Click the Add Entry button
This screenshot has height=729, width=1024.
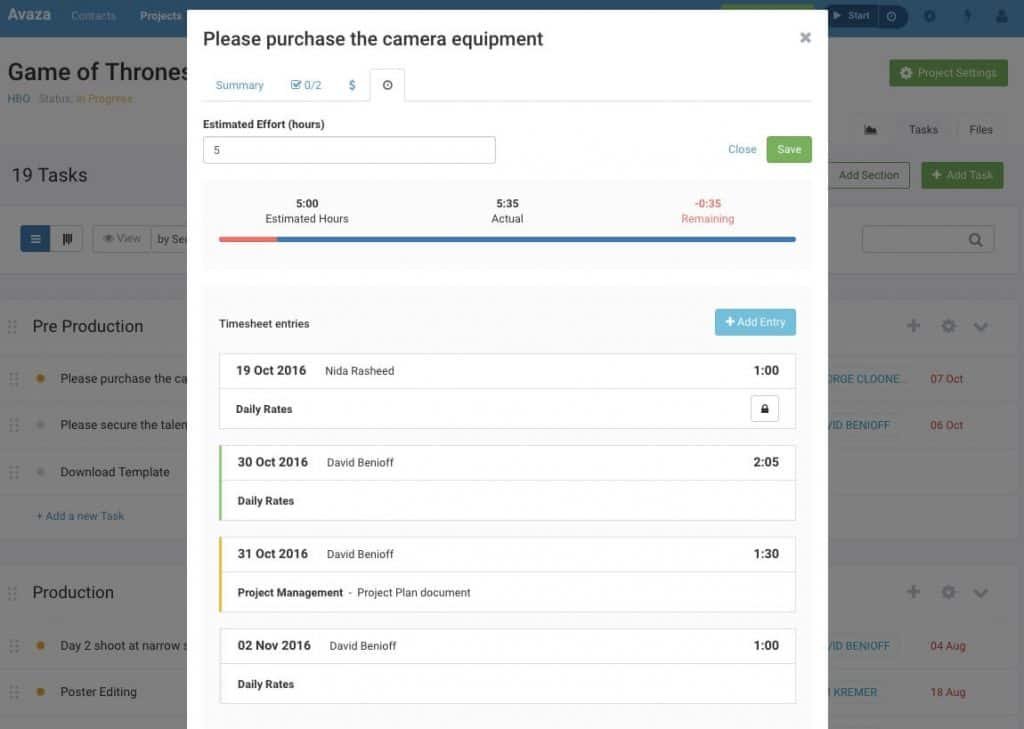(755, 322)
